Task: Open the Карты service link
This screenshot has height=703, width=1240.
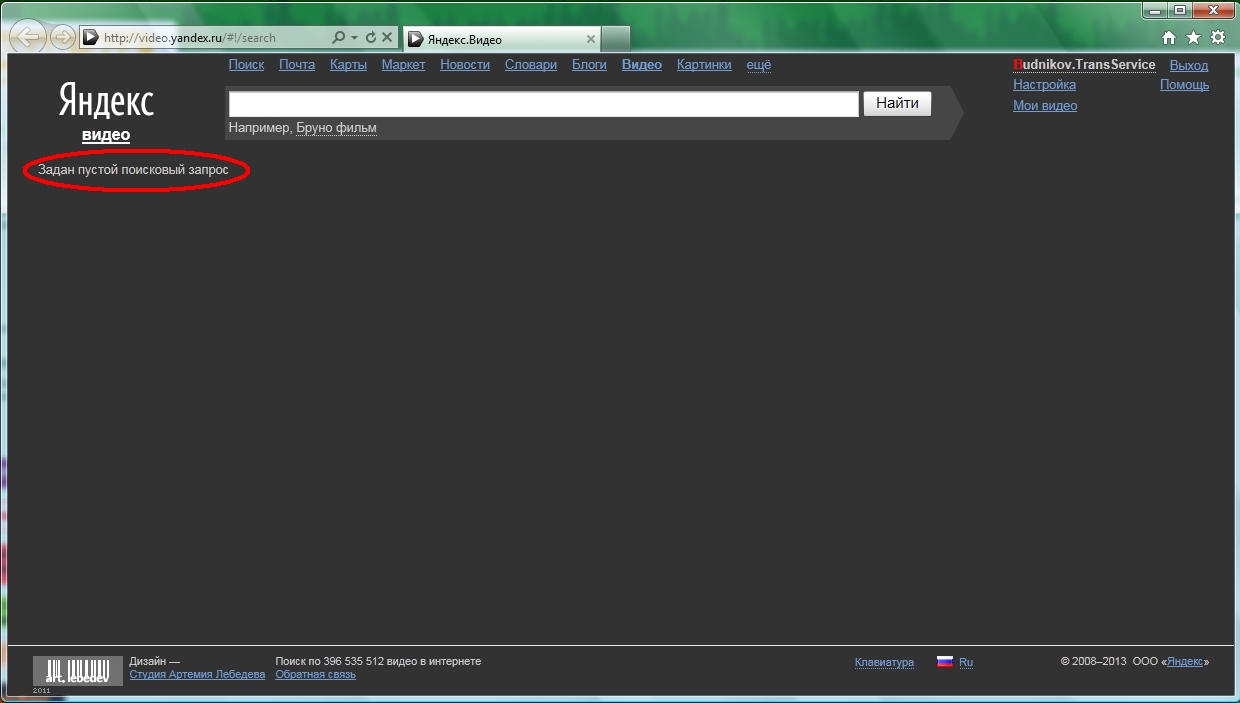Action: tap(348, 65)
